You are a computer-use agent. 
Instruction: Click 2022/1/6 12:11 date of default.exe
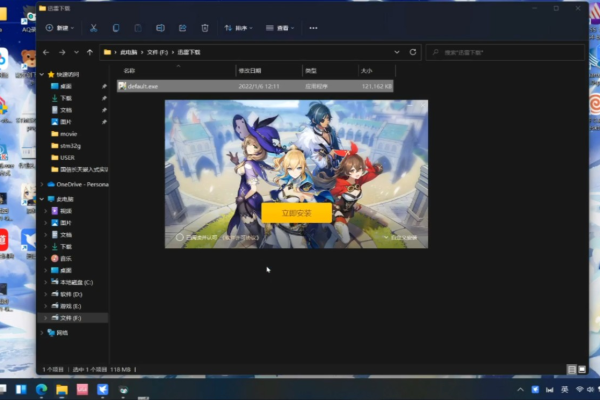coord(259,87)
